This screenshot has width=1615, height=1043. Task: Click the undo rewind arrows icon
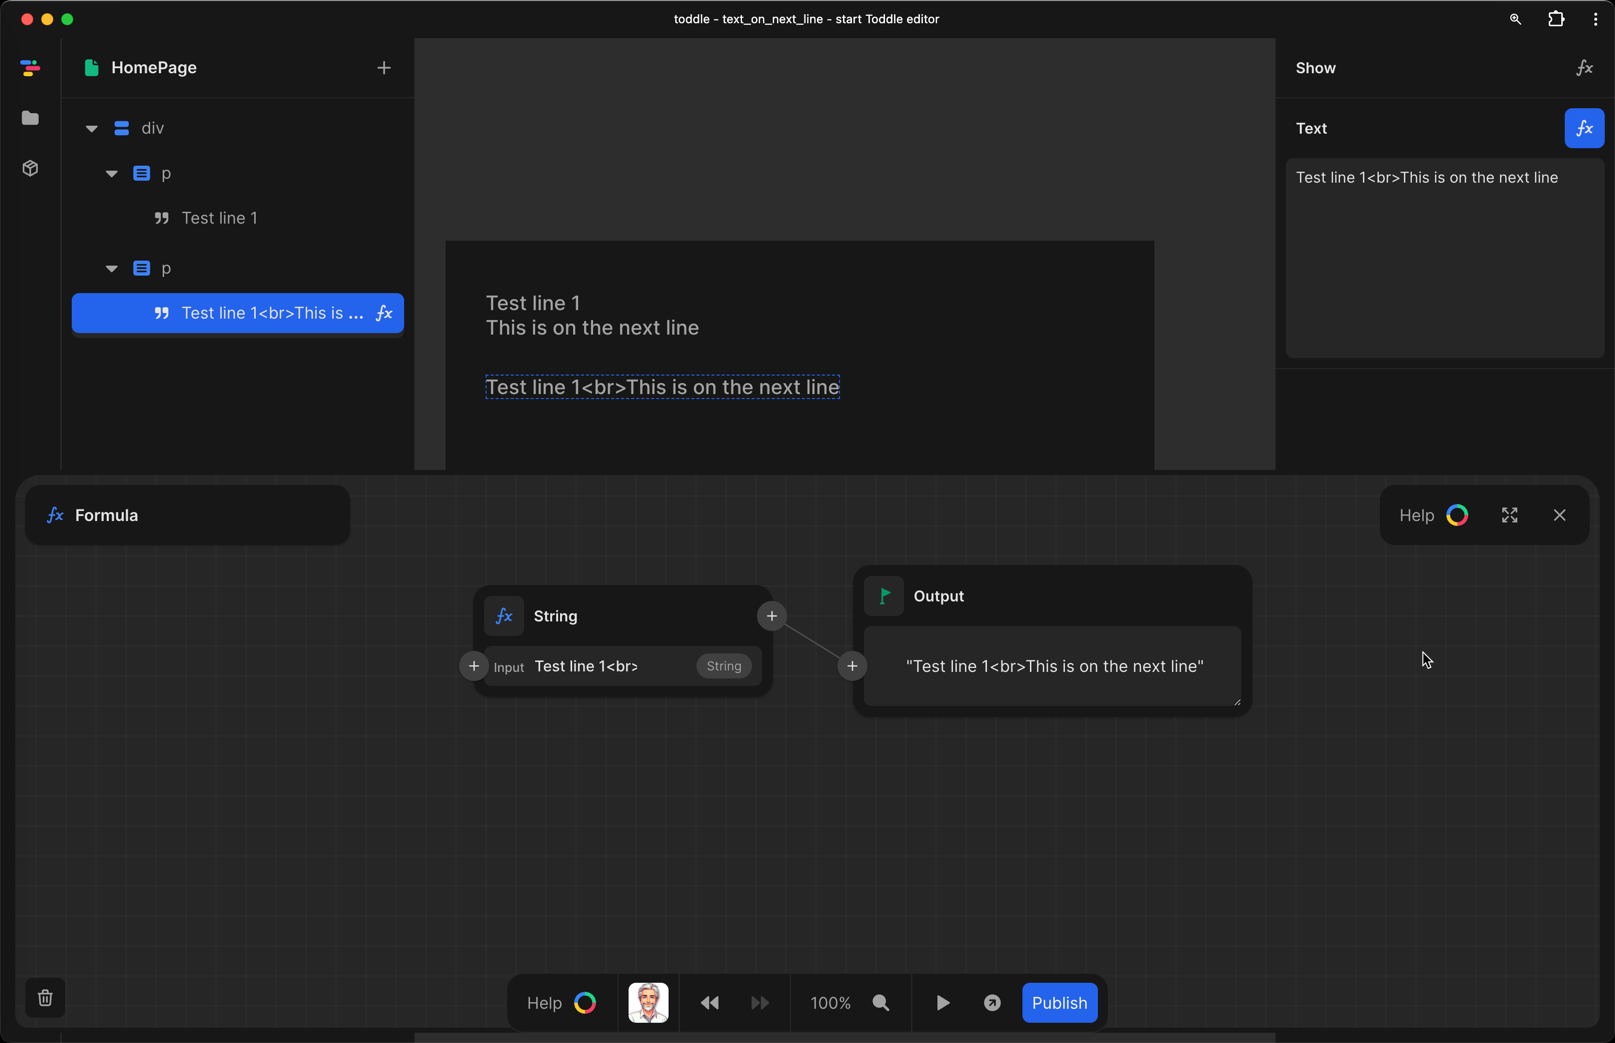[709, 1003]
